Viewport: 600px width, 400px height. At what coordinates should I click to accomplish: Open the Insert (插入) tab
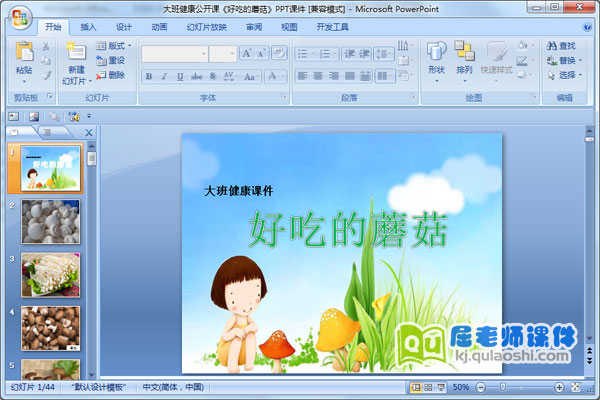pos(88,27)
